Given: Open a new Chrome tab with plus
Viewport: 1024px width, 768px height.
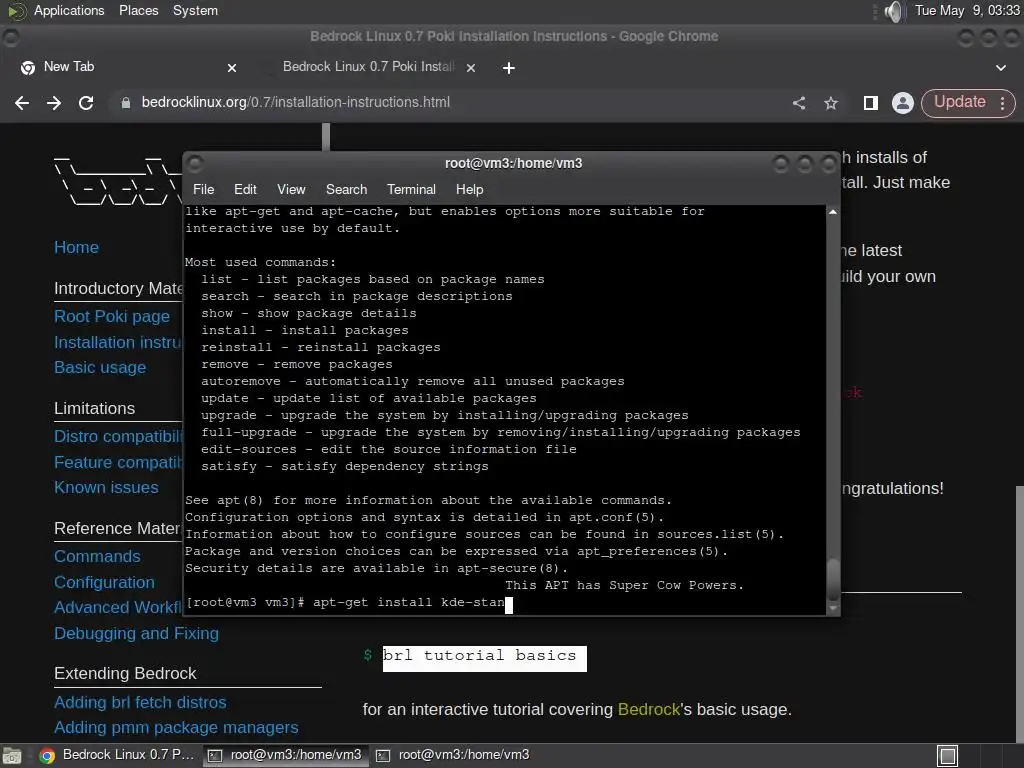Looking at the screenshot, I should [x=509, y=67].
